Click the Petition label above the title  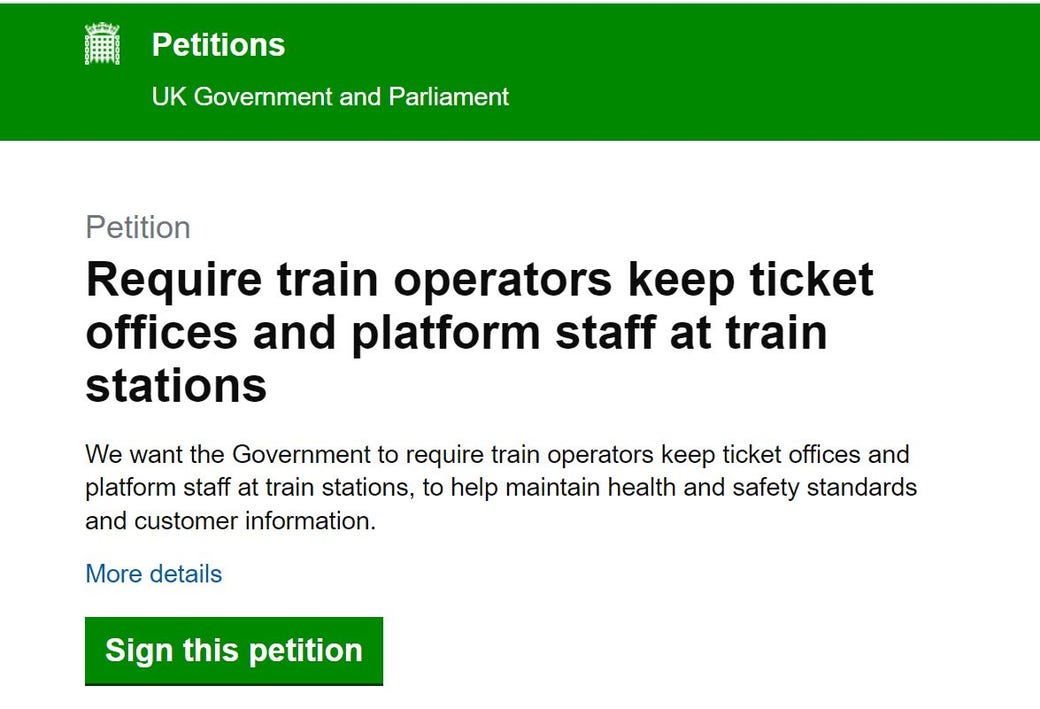[x=138, y=227]
